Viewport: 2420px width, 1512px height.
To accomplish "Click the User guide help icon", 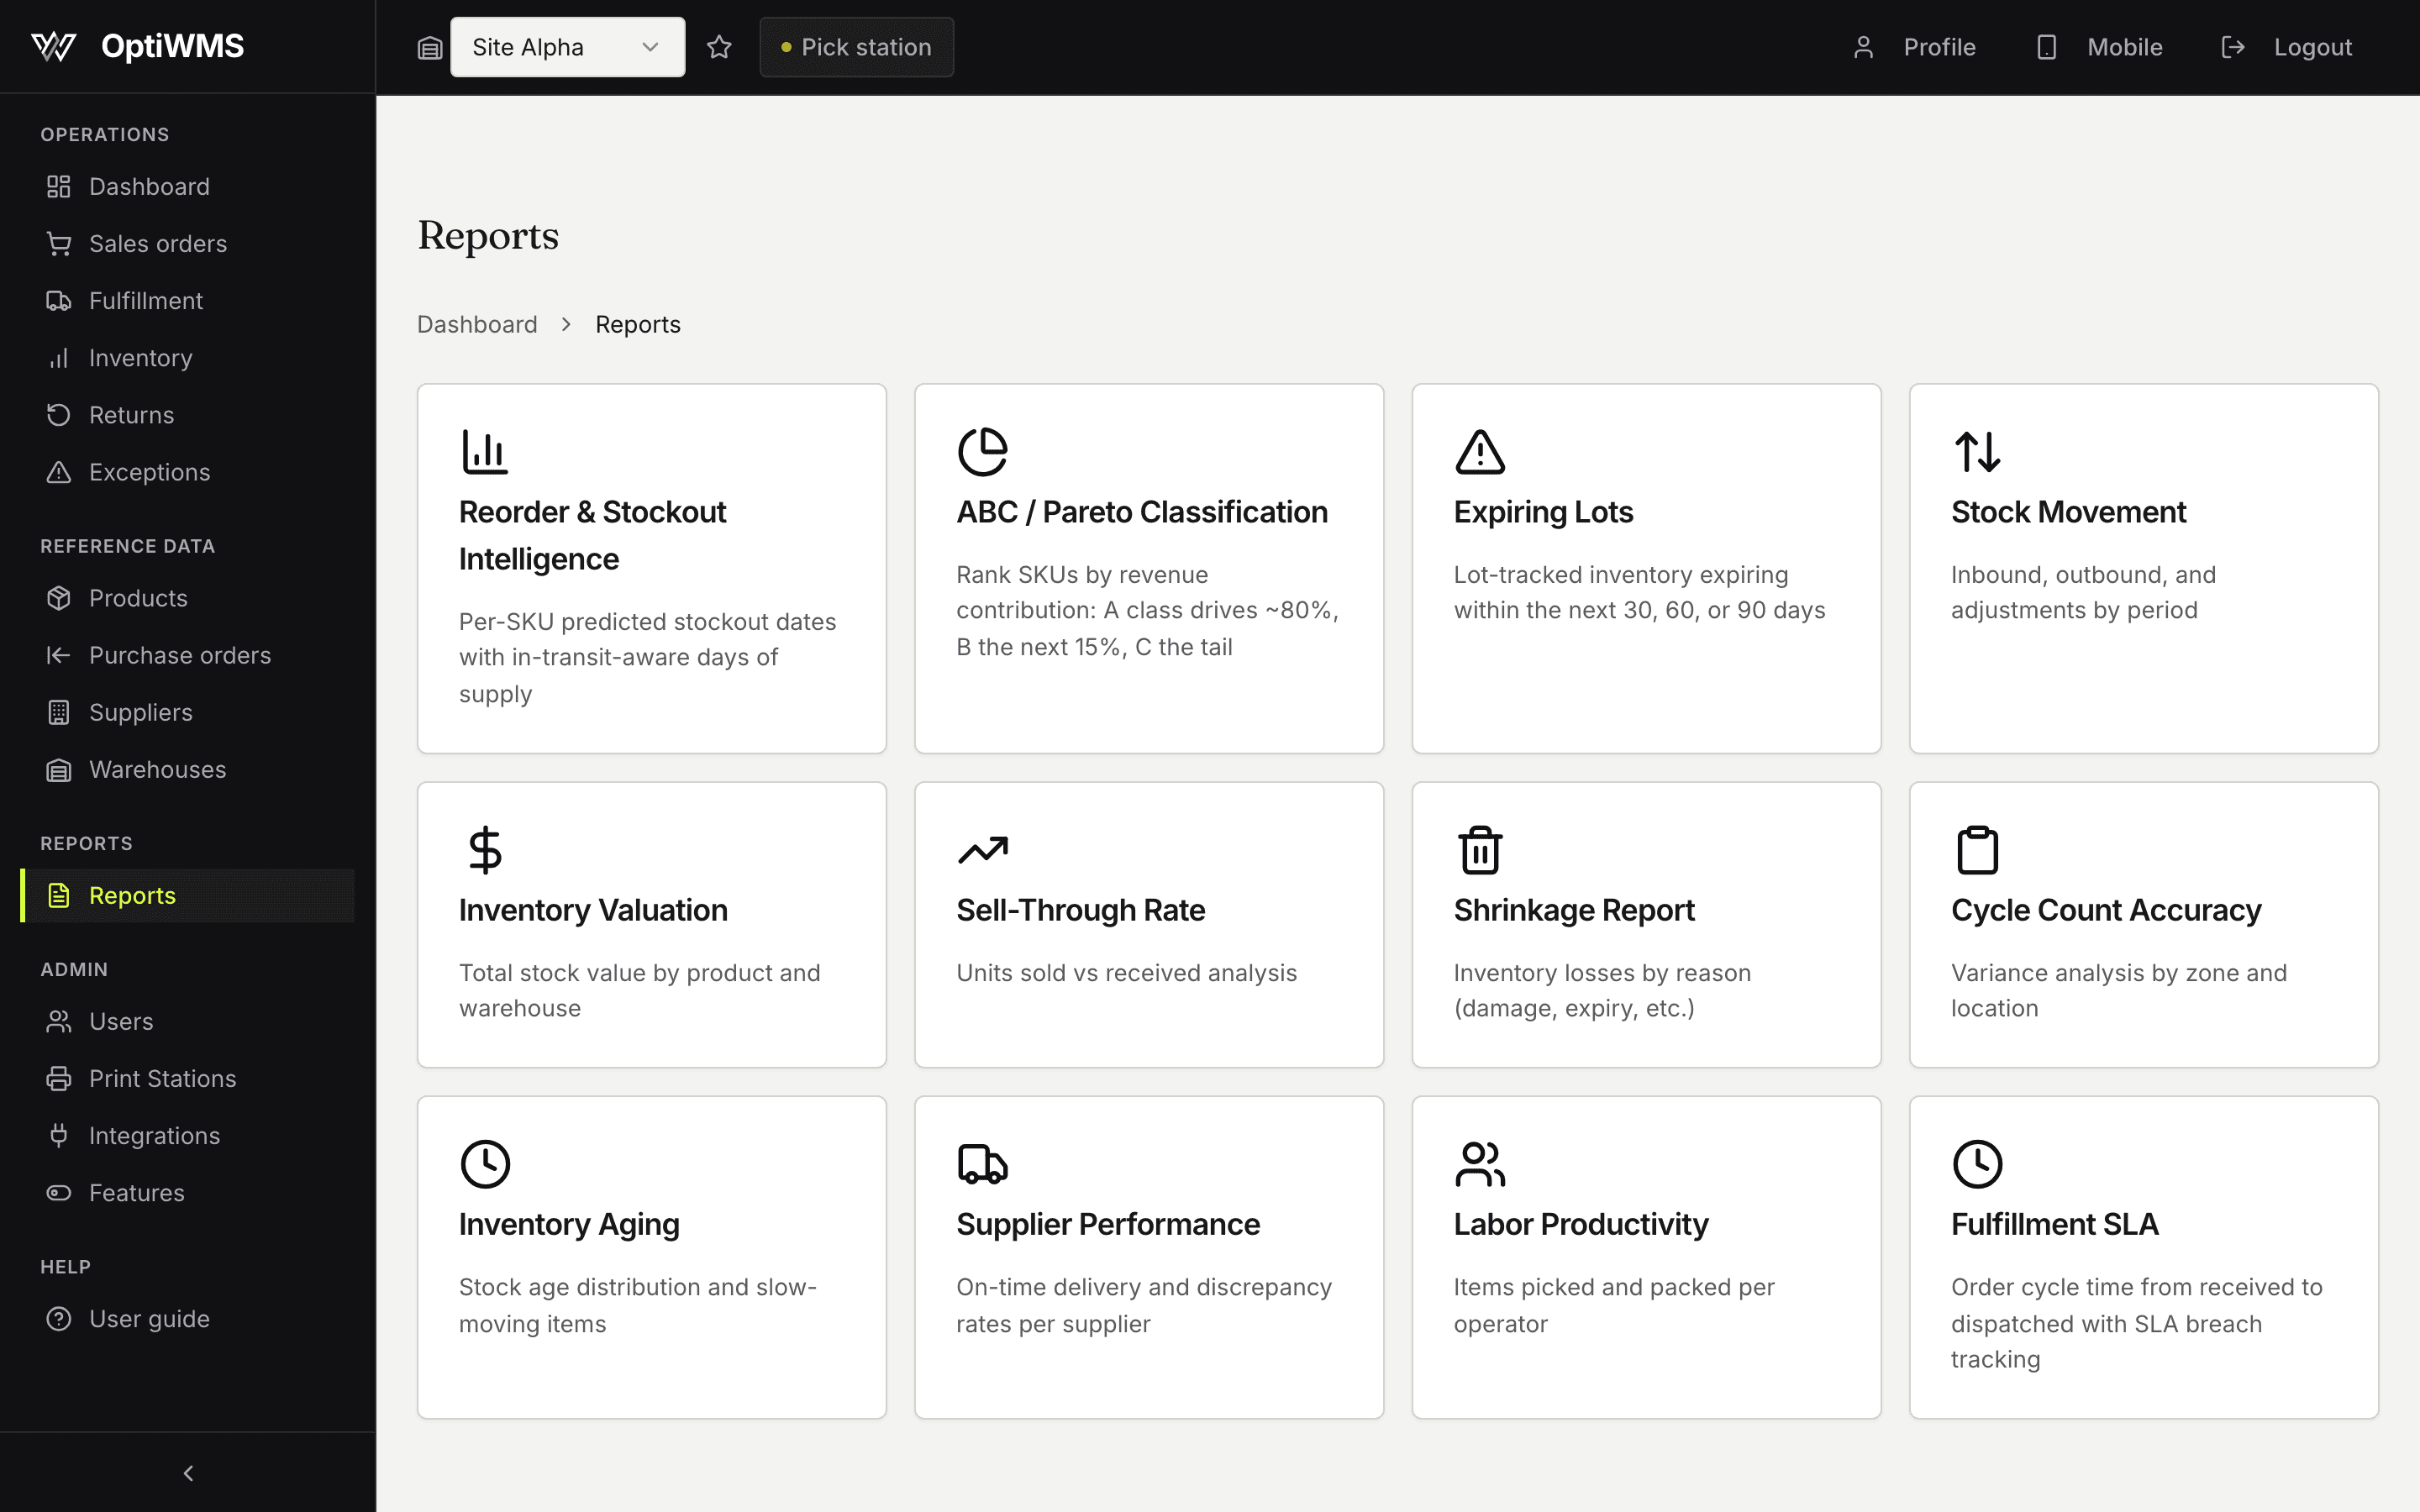I will tap(59, 1318).
